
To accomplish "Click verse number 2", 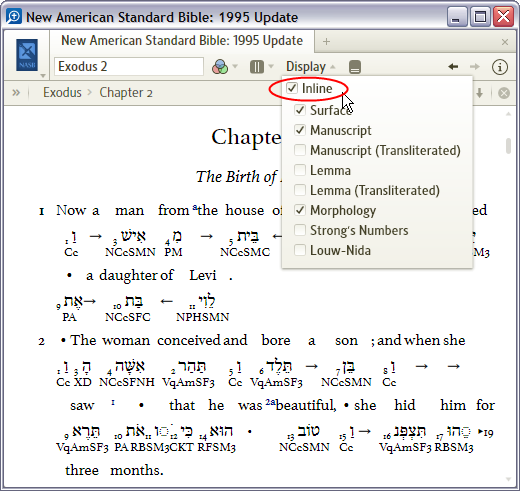I will tap(41, 342).
